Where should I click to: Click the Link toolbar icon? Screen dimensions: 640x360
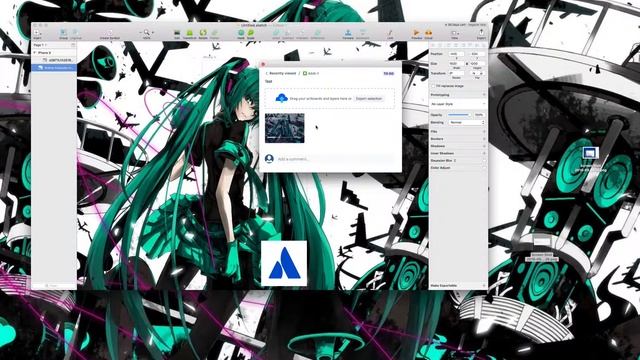pos(390,32)
